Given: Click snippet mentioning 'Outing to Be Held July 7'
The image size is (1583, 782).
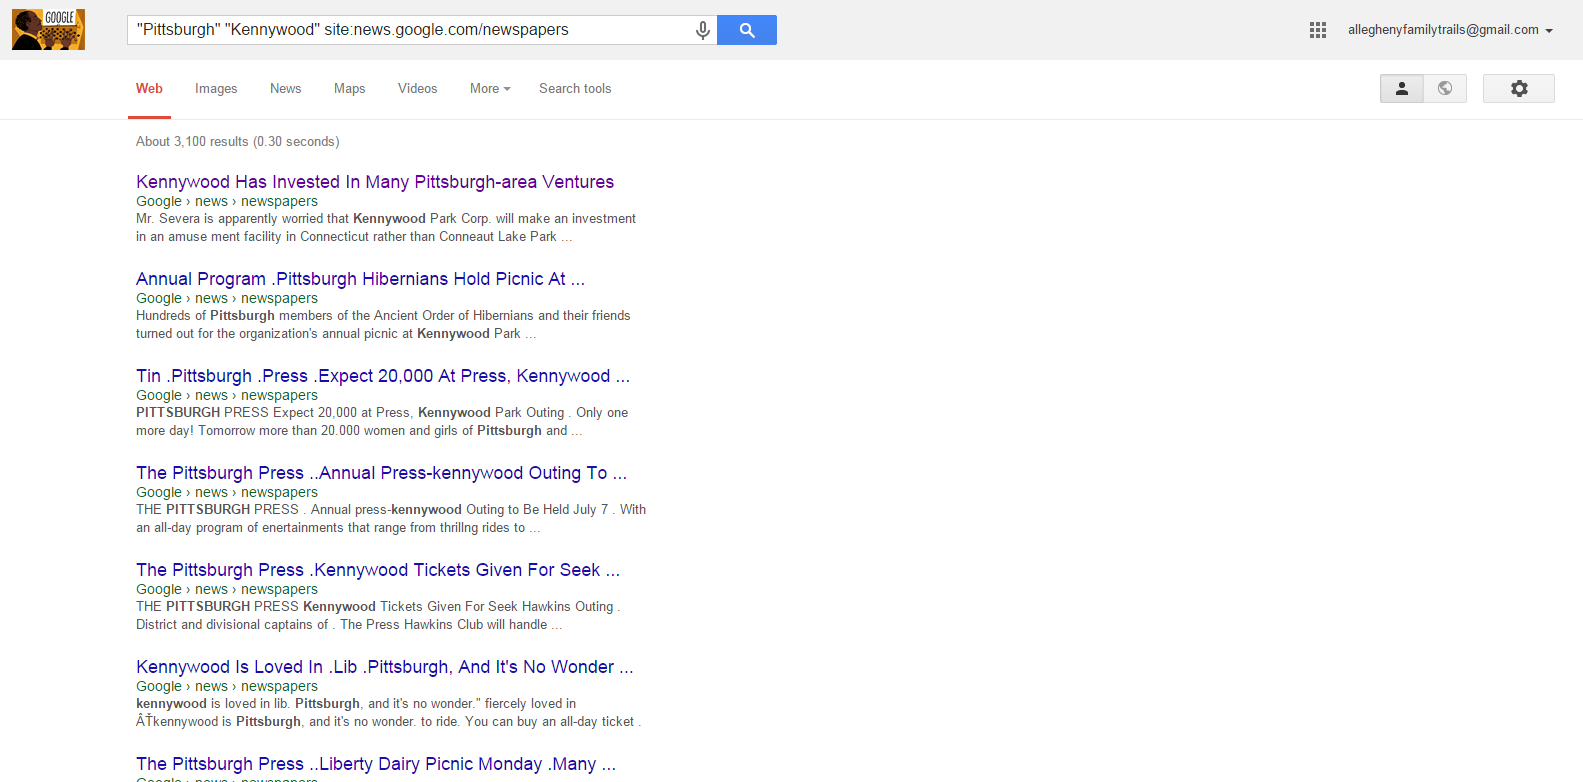Looking at the screenshot, I should (x=391, y=519).
